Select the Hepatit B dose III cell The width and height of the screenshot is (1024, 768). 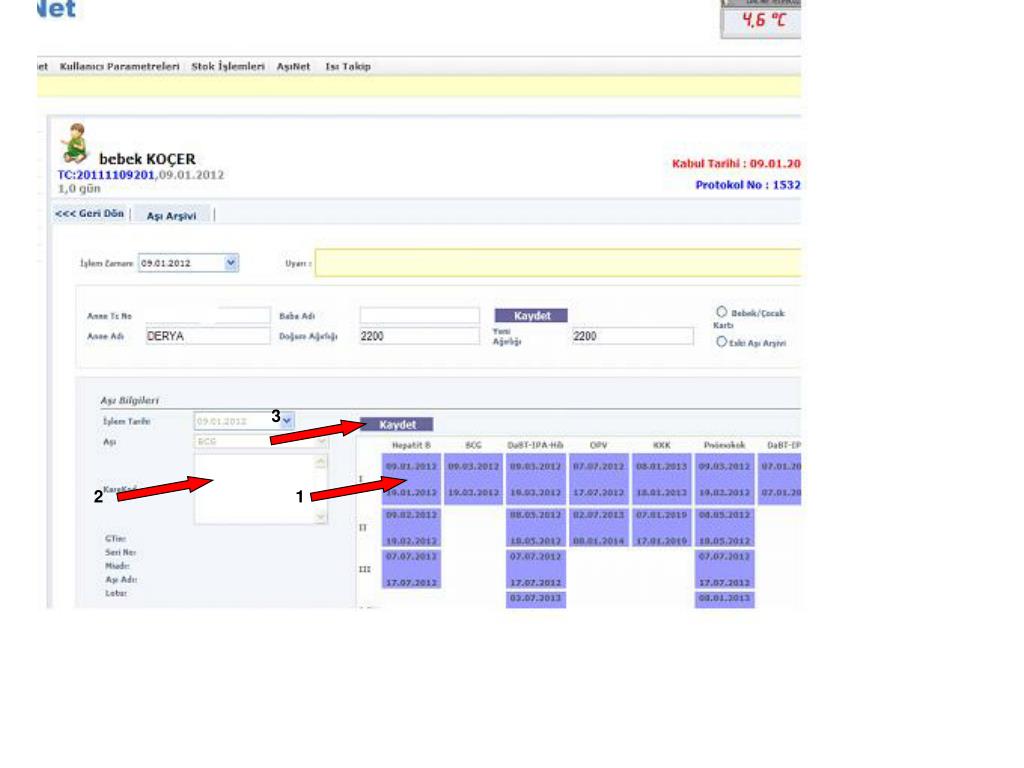(x=411, y=569)
